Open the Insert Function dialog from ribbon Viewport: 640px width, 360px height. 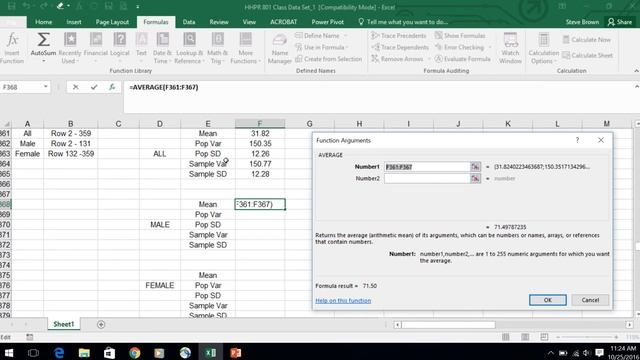[12, 48]
